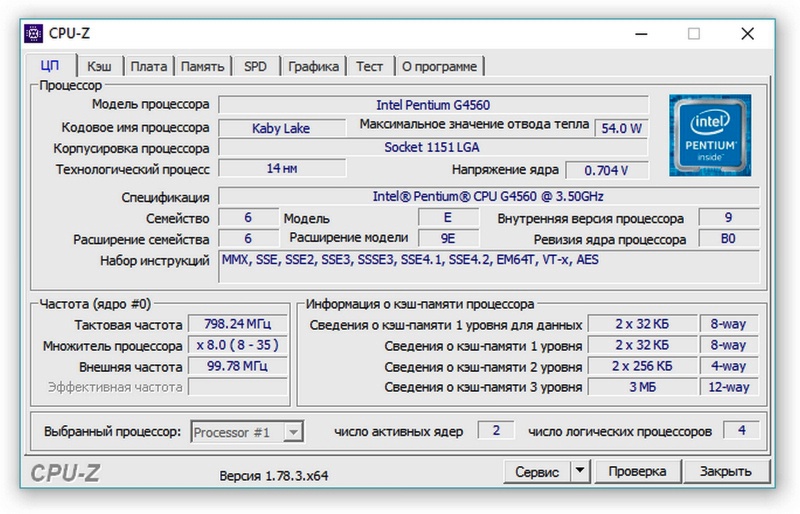
Task: Click the Набор инструкций label
Action: click(x=155, y=261)
